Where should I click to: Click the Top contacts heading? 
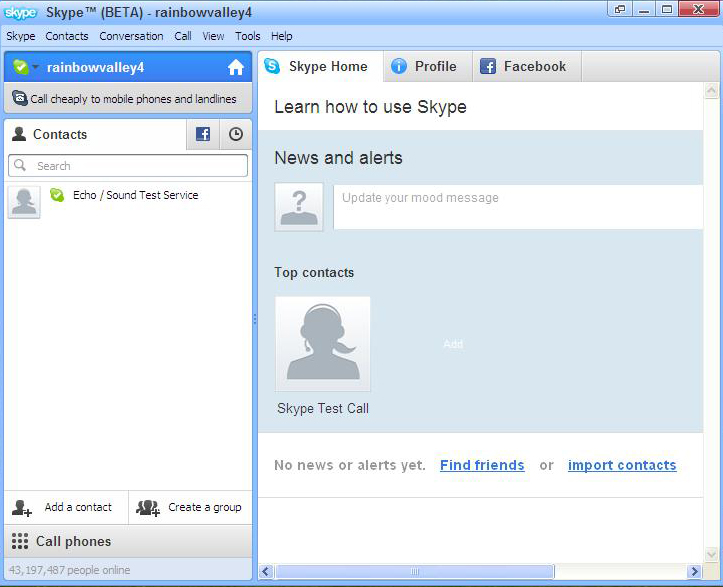click(x=314, y=273)
